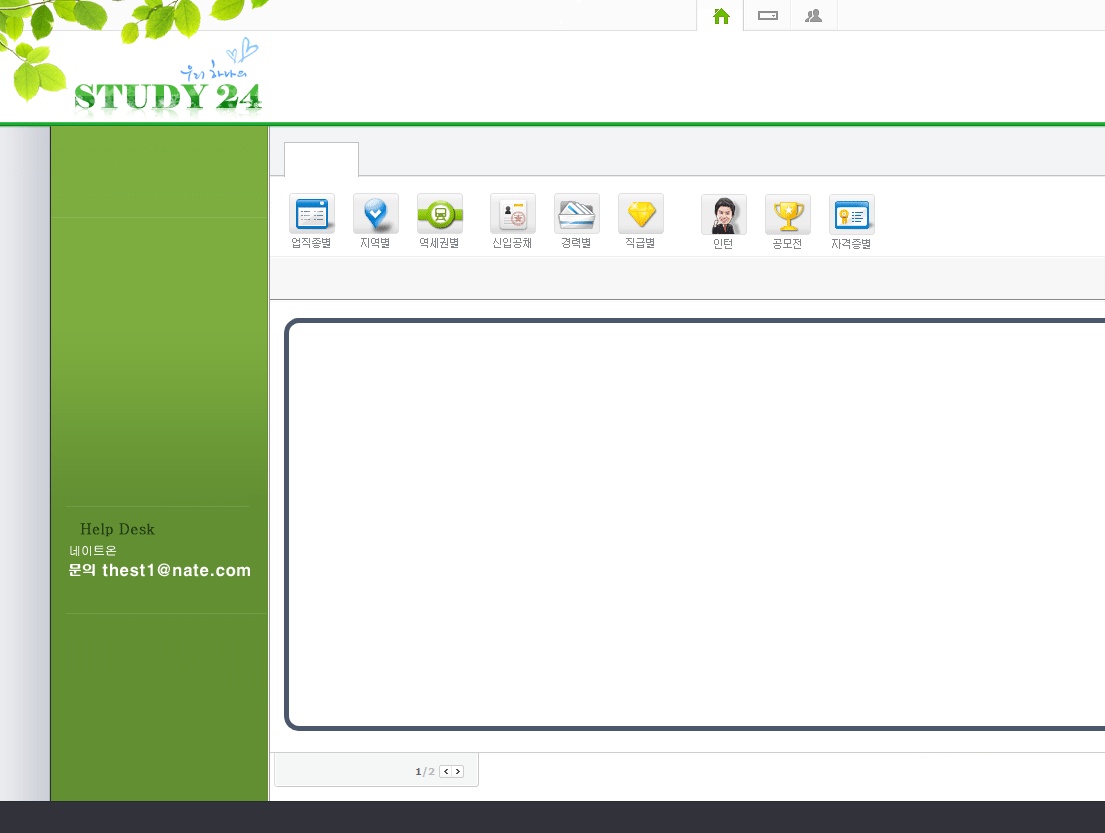Click the 업직종별 calendar icon
Screen dimensions: 1105x833
[311, 213]
